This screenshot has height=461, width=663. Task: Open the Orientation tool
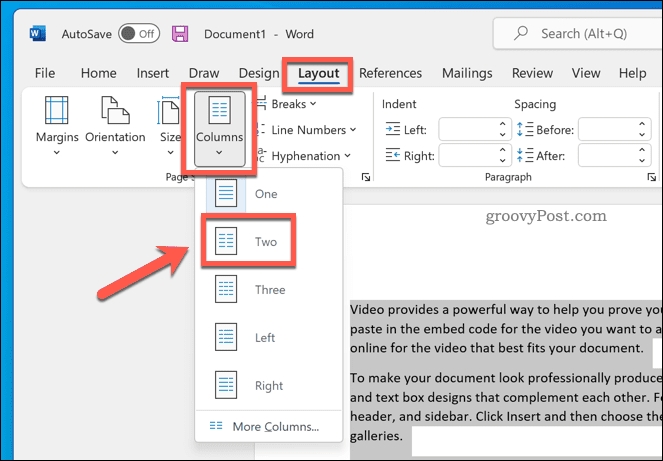pos(115,125)
